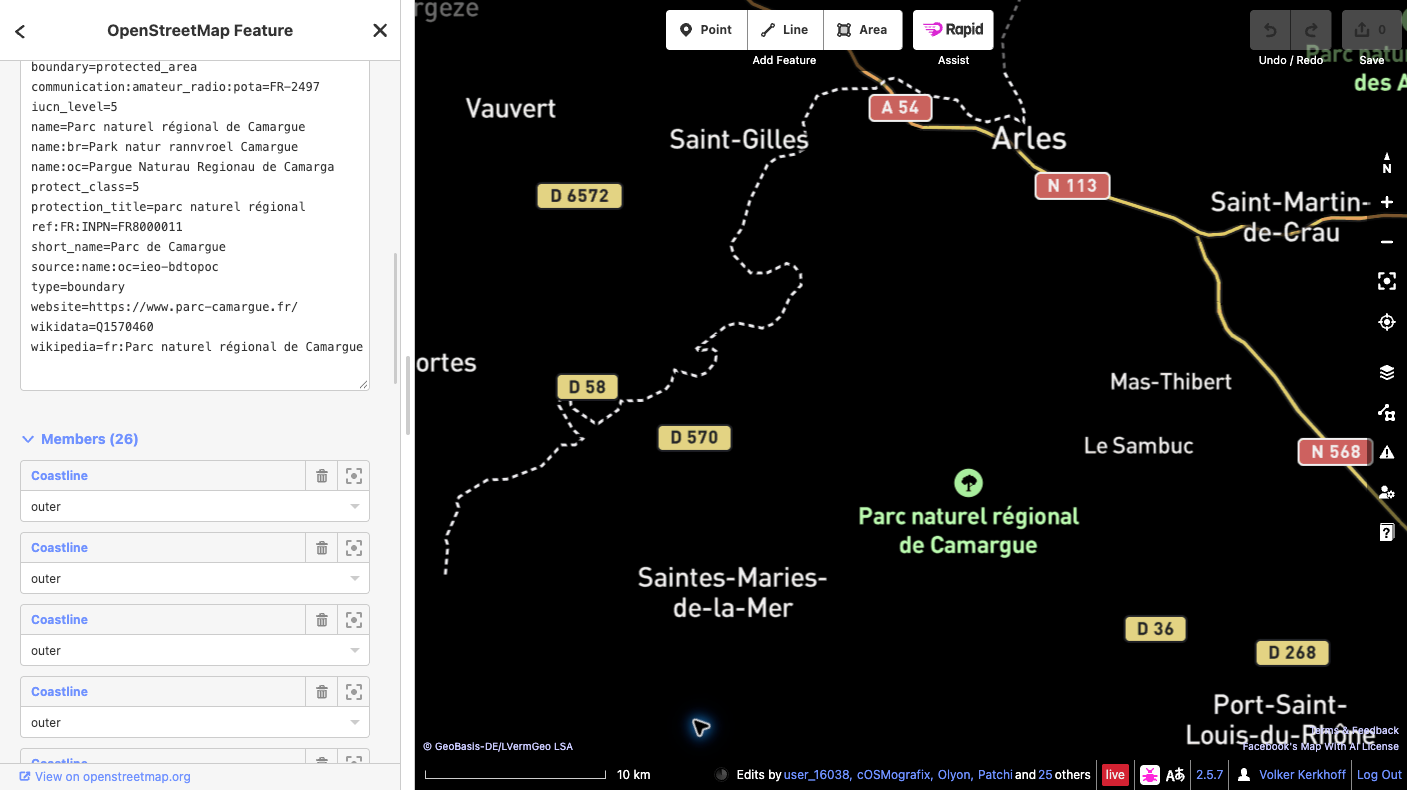Viewport: 1407px width, 790px height.
Task: Click the sidebar vertical scrollbar
Action: click(395, 318)
